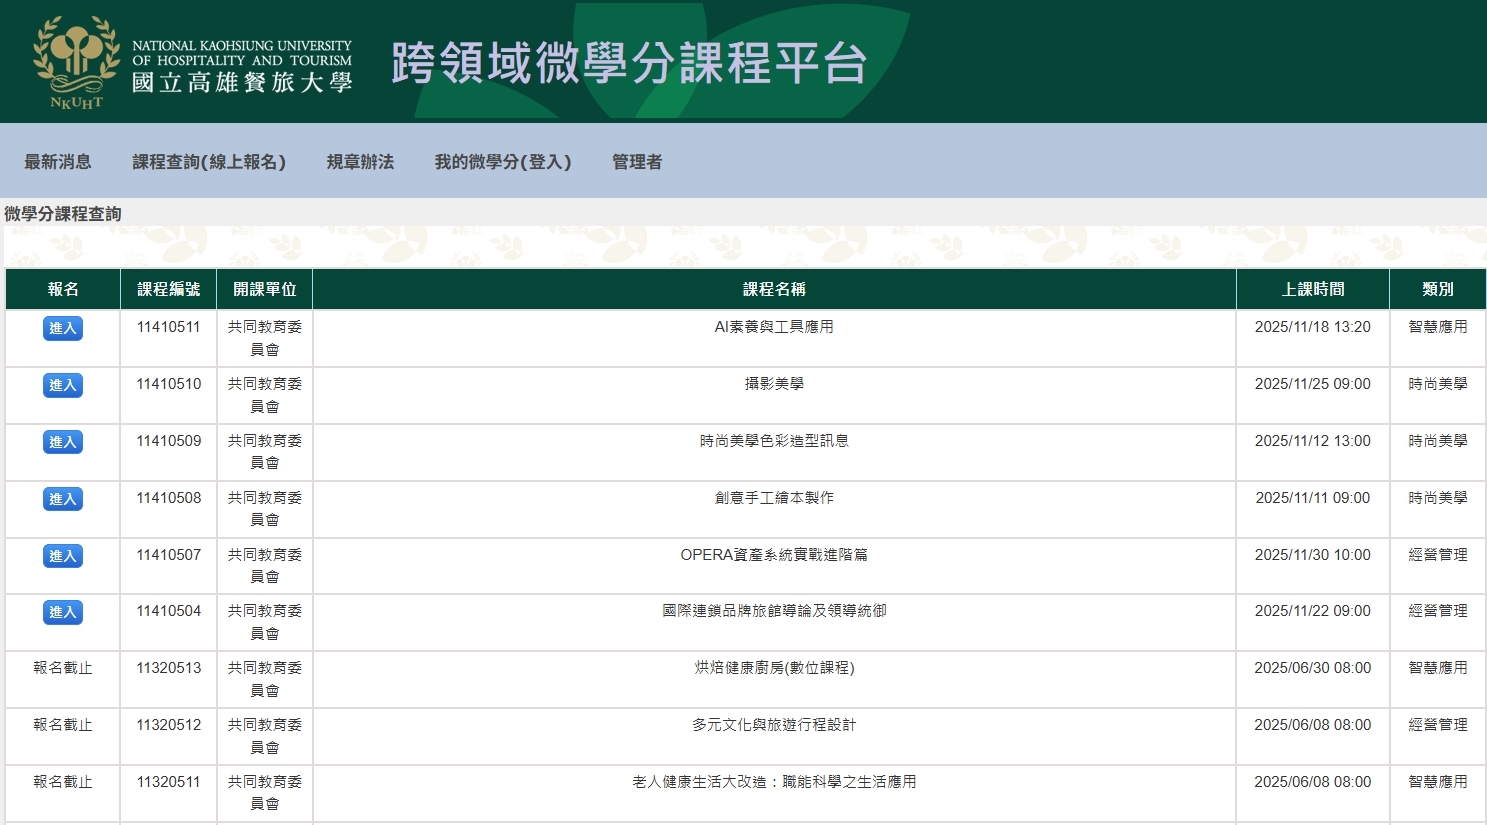Go to 規章辦法 page
This screenshot has width=1487, height=825.
360,162
